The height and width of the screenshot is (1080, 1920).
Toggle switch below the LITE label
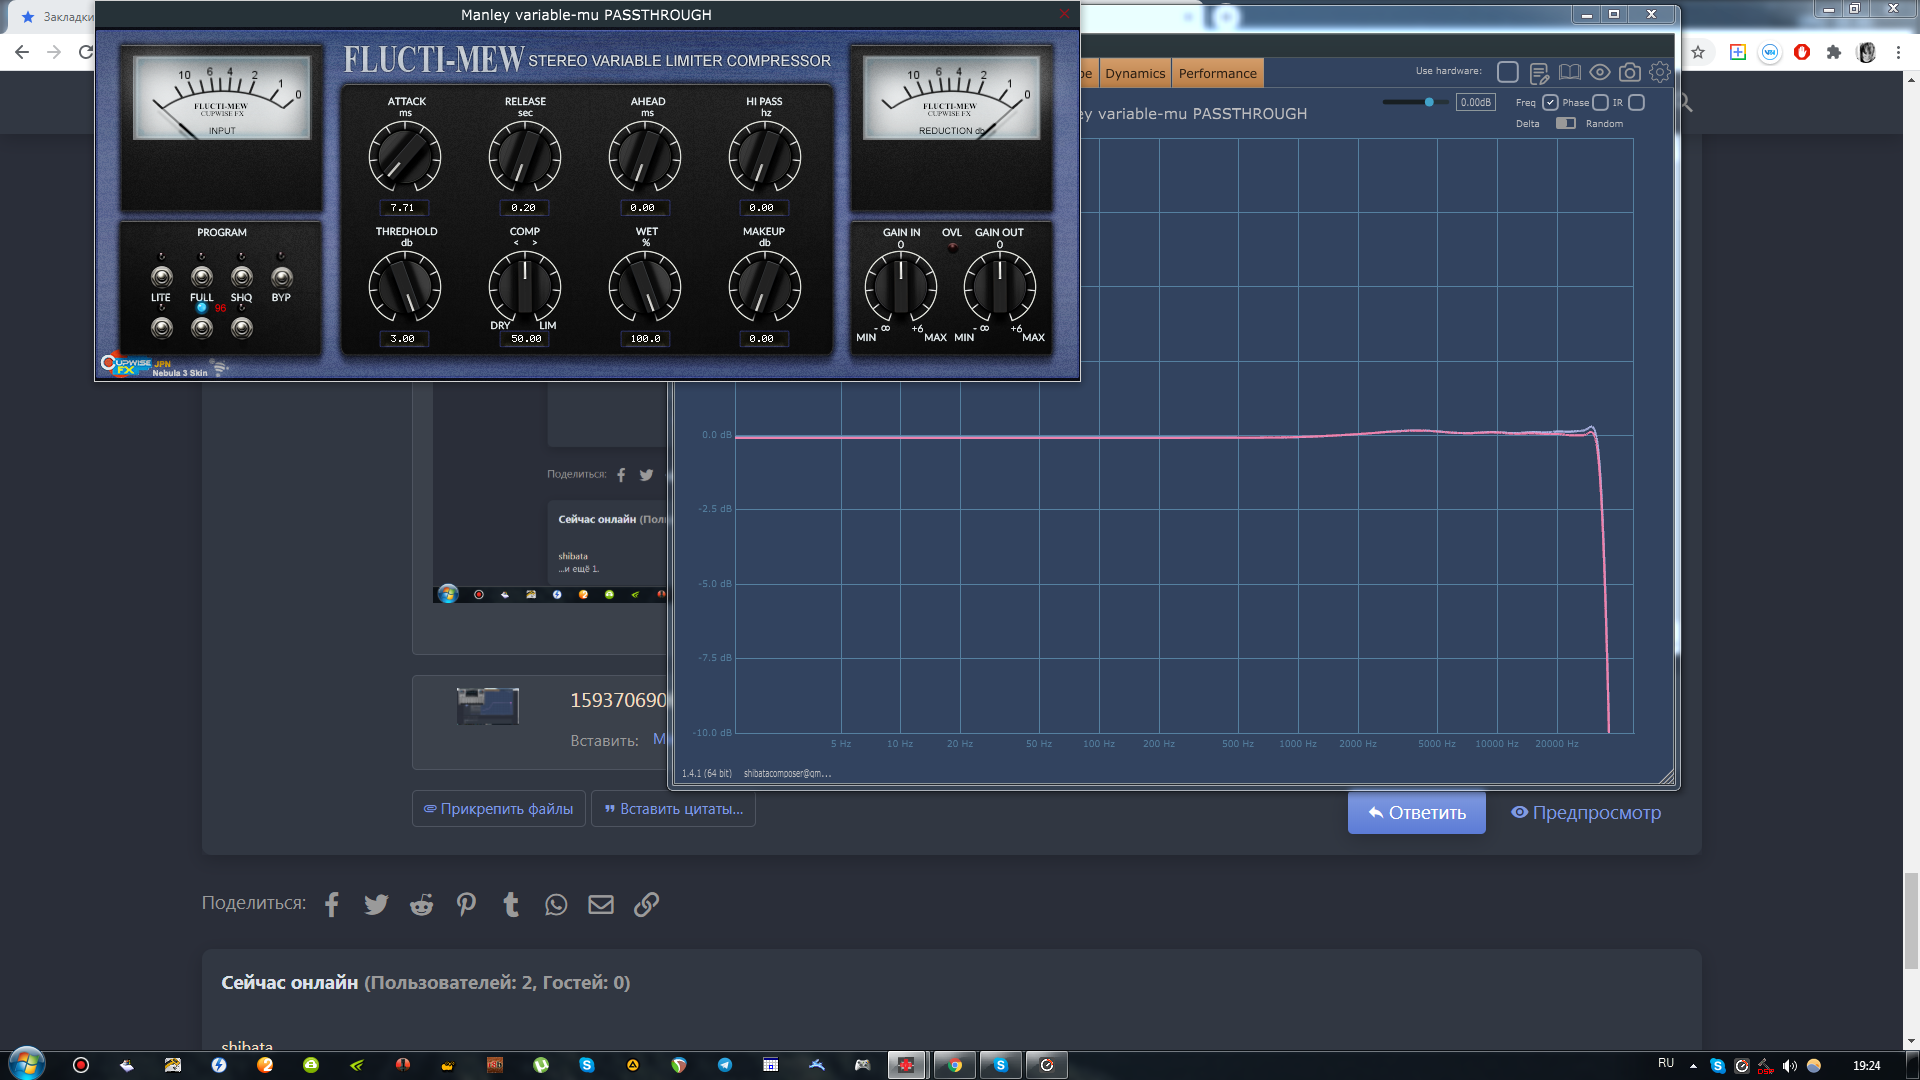pos(161,328)
